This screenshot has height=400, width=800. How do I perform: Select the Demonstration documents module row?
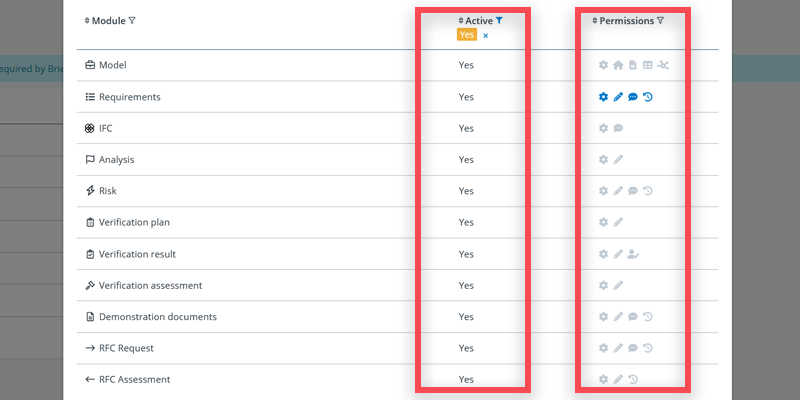point(157,317)
